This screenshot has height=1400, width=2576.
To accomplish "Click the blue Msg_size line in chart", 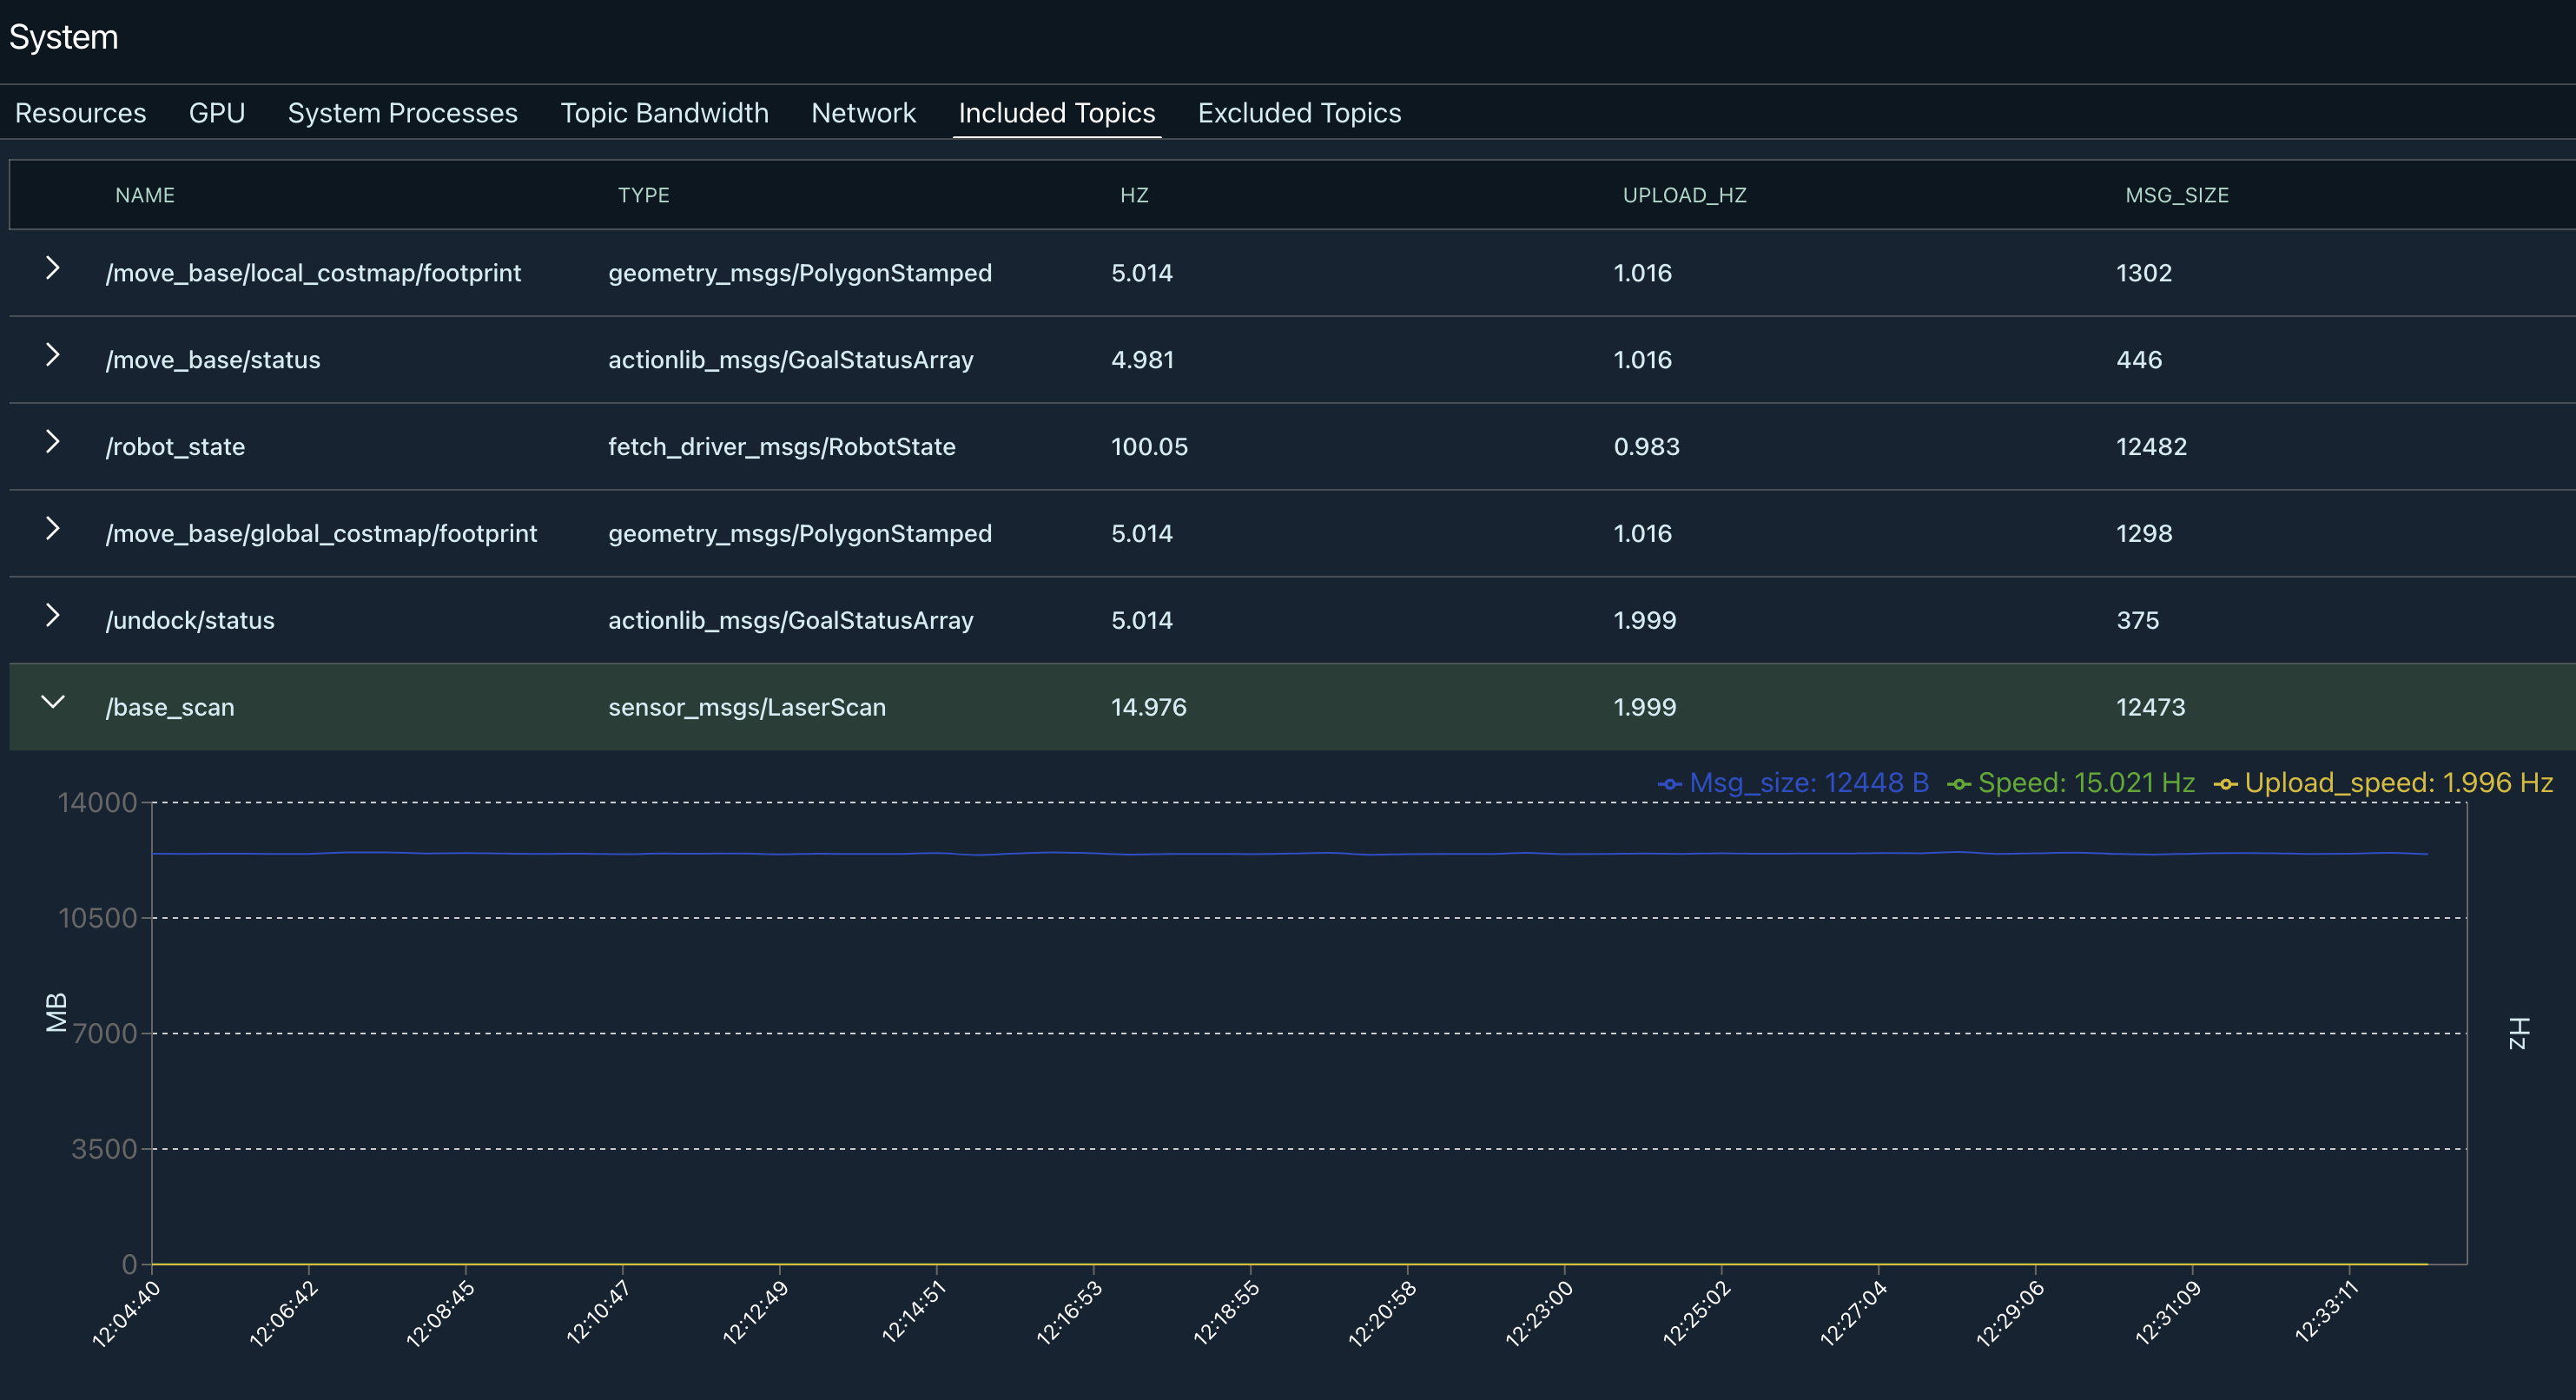I will point(1200,854).
